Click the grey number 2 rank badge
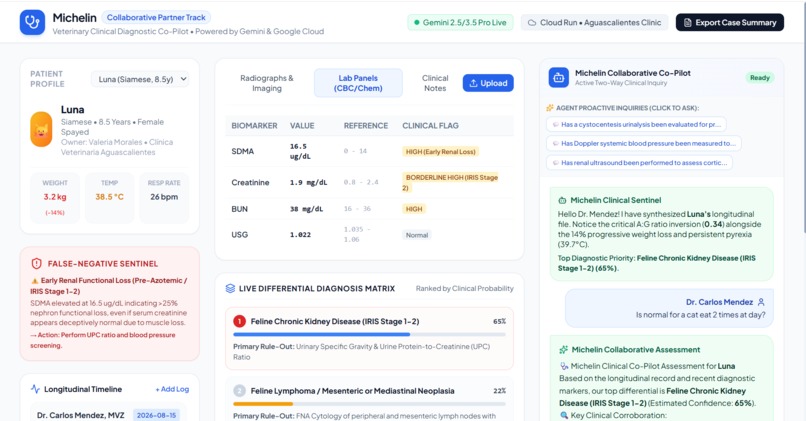The height and width of the screenshot is (421, 806). pos(240,391)
